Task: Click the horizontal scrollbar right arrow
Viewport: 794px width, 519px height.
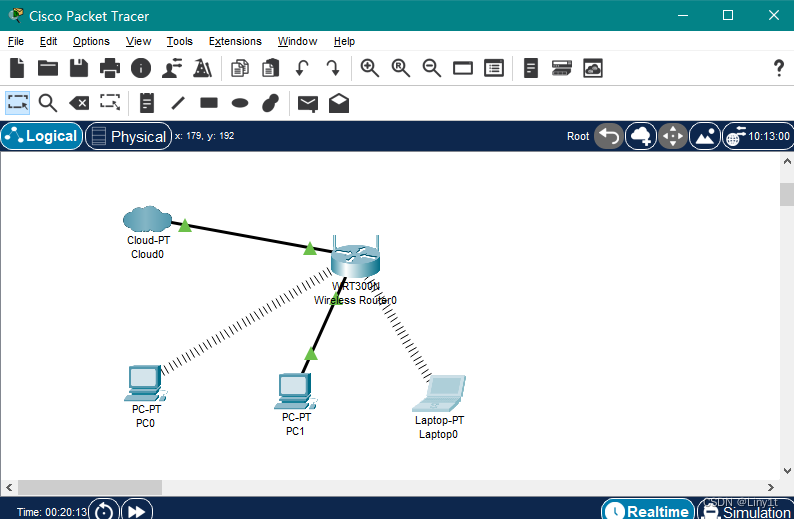Action: [771, 488]
